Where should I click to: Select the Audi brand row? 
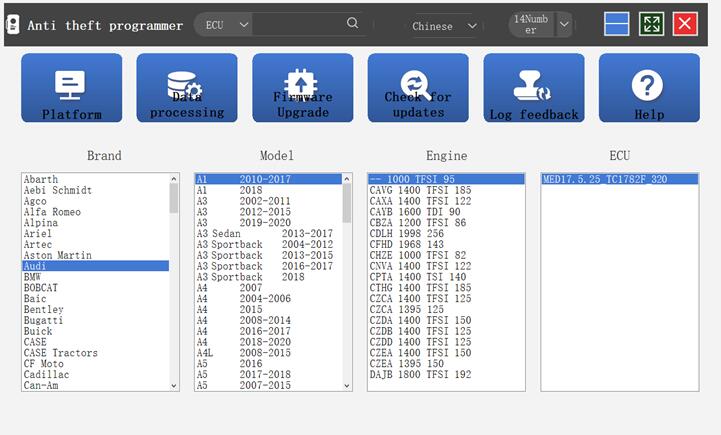(96, 266)
